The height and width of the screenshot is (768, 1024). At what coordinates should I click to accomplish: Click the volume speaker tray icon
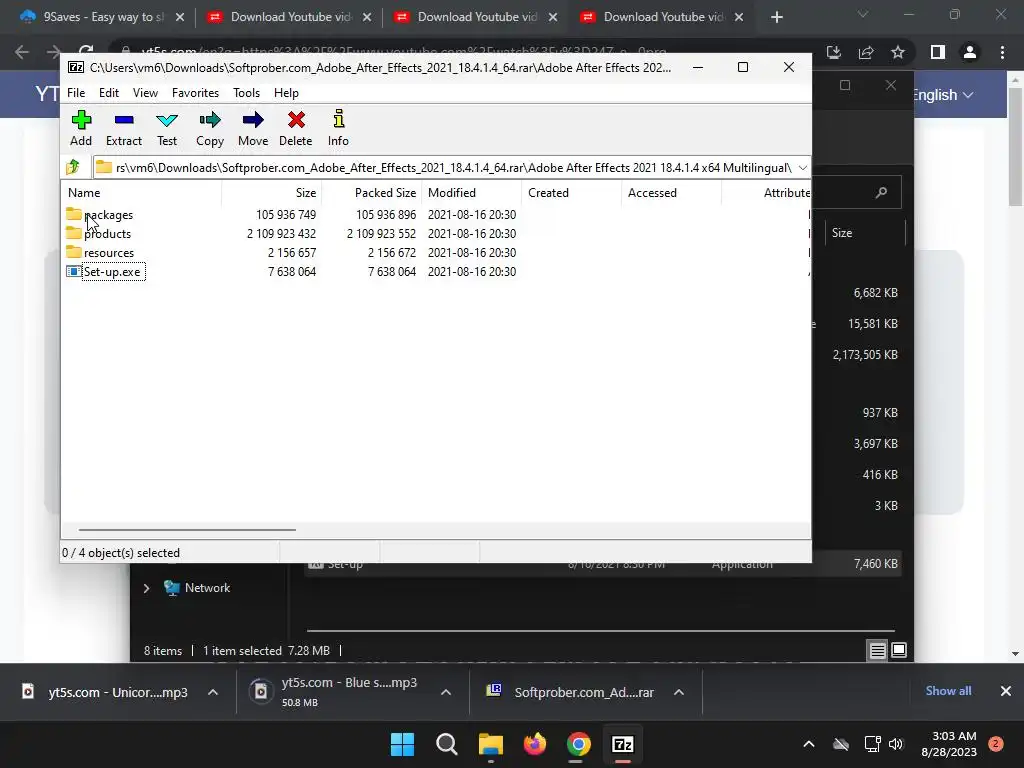click(x=896, y=744)
